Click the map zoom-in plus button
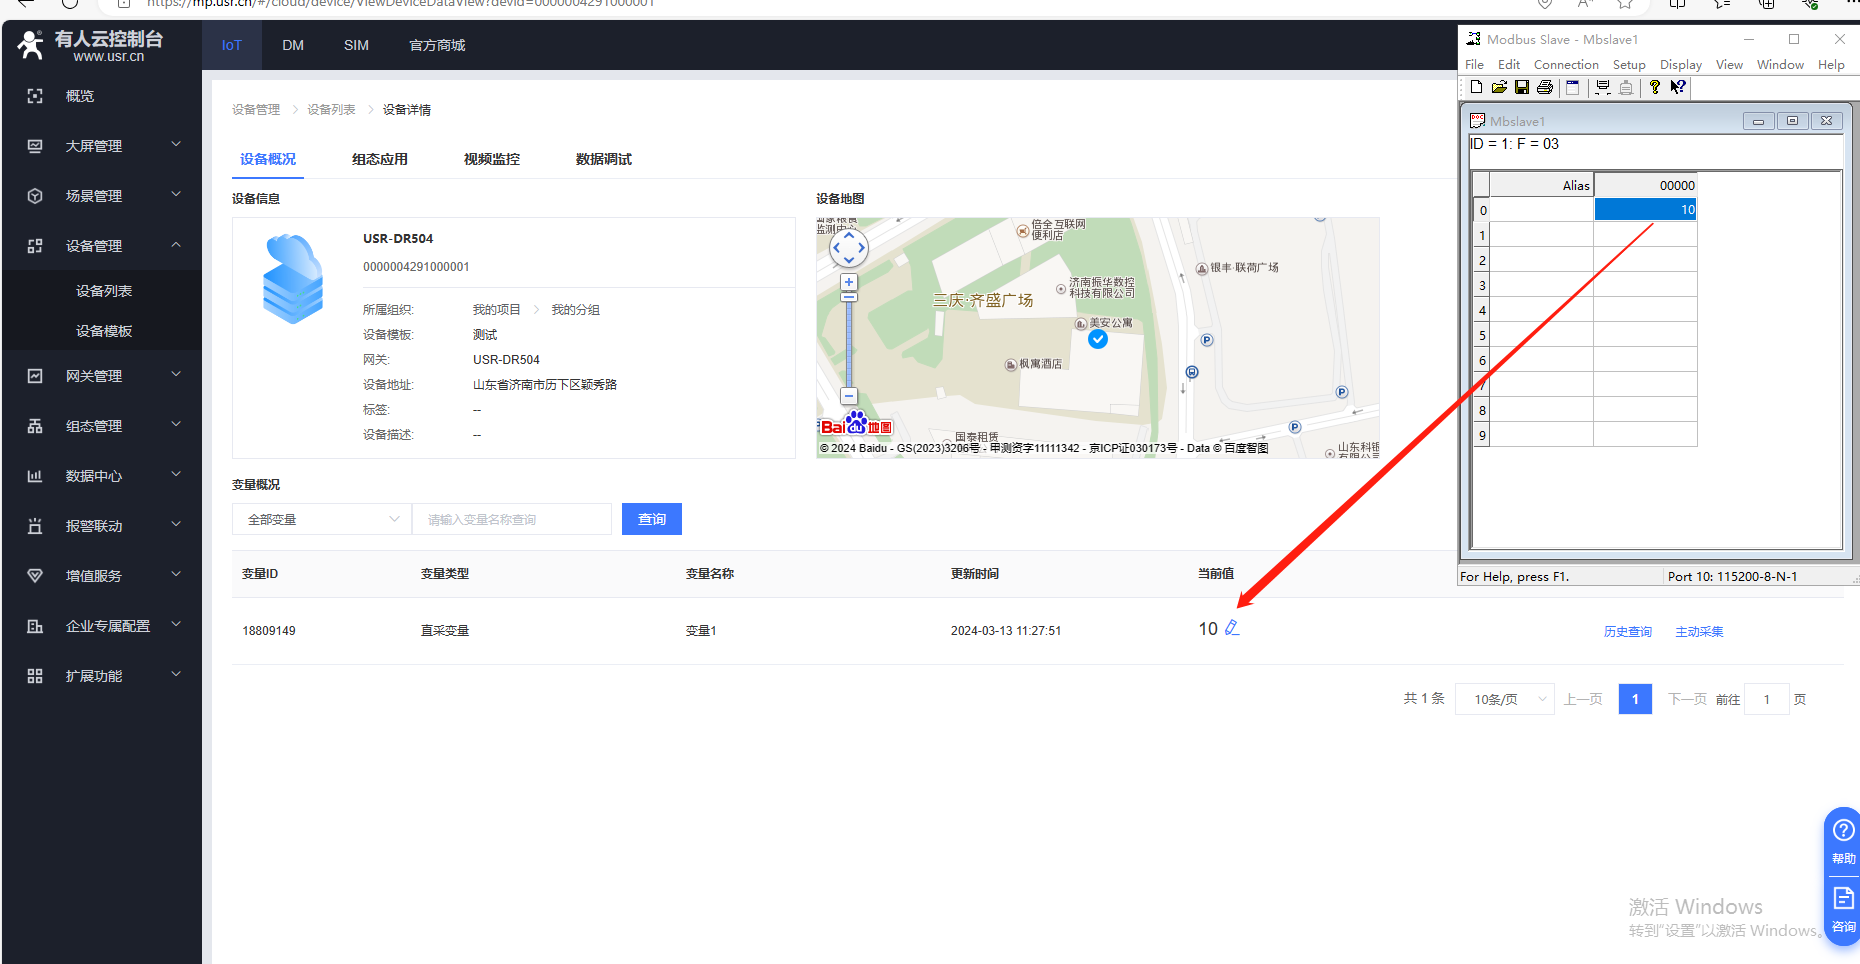Screen dimensions: 1860x964 (849, 282)
